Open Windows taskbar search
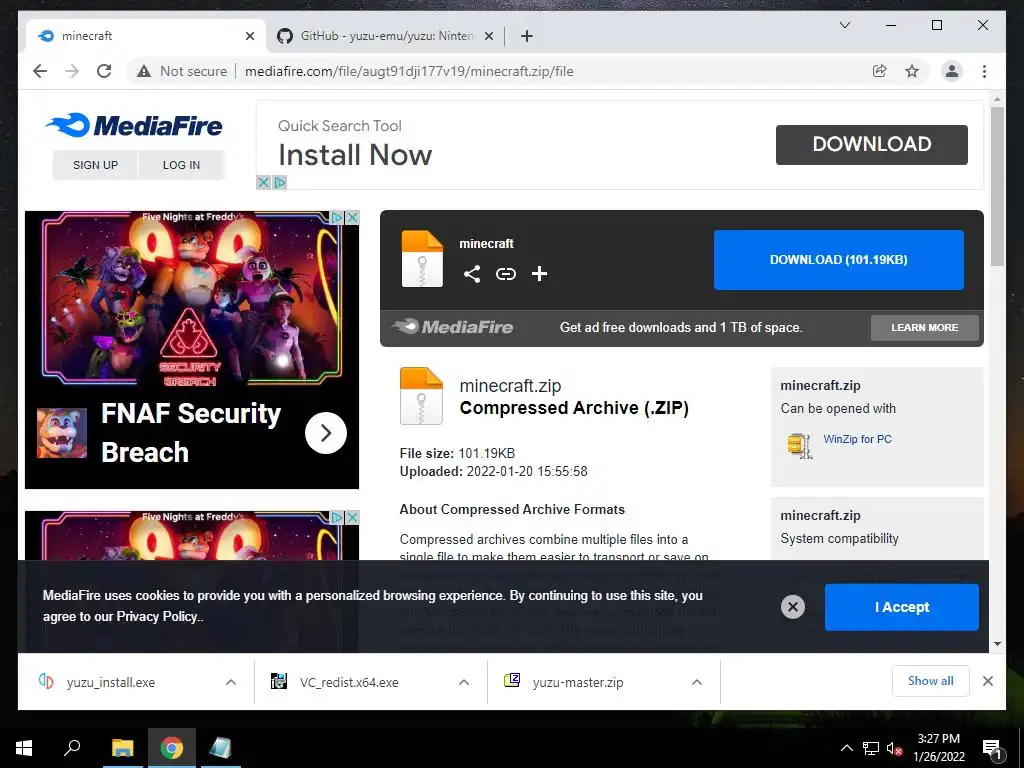The height and width of the screenshot is (768, 1024). coord(72,748)
